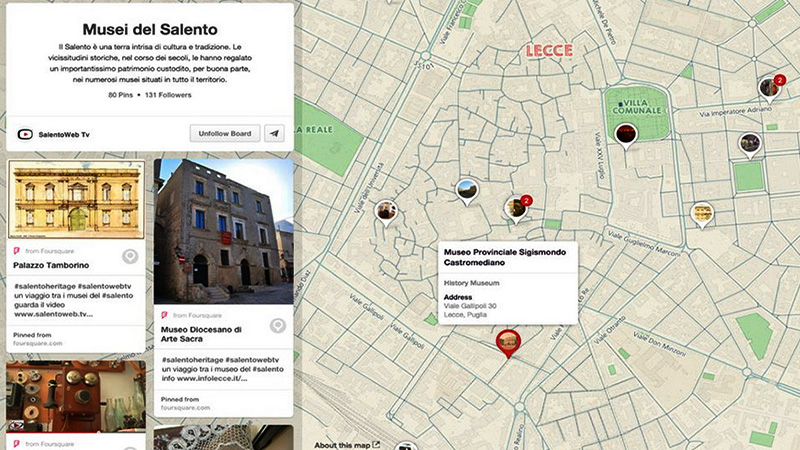
Task: Click the Foursquare icon on the Palazzo Tamborino card
Action: click(x=17, y=251)
